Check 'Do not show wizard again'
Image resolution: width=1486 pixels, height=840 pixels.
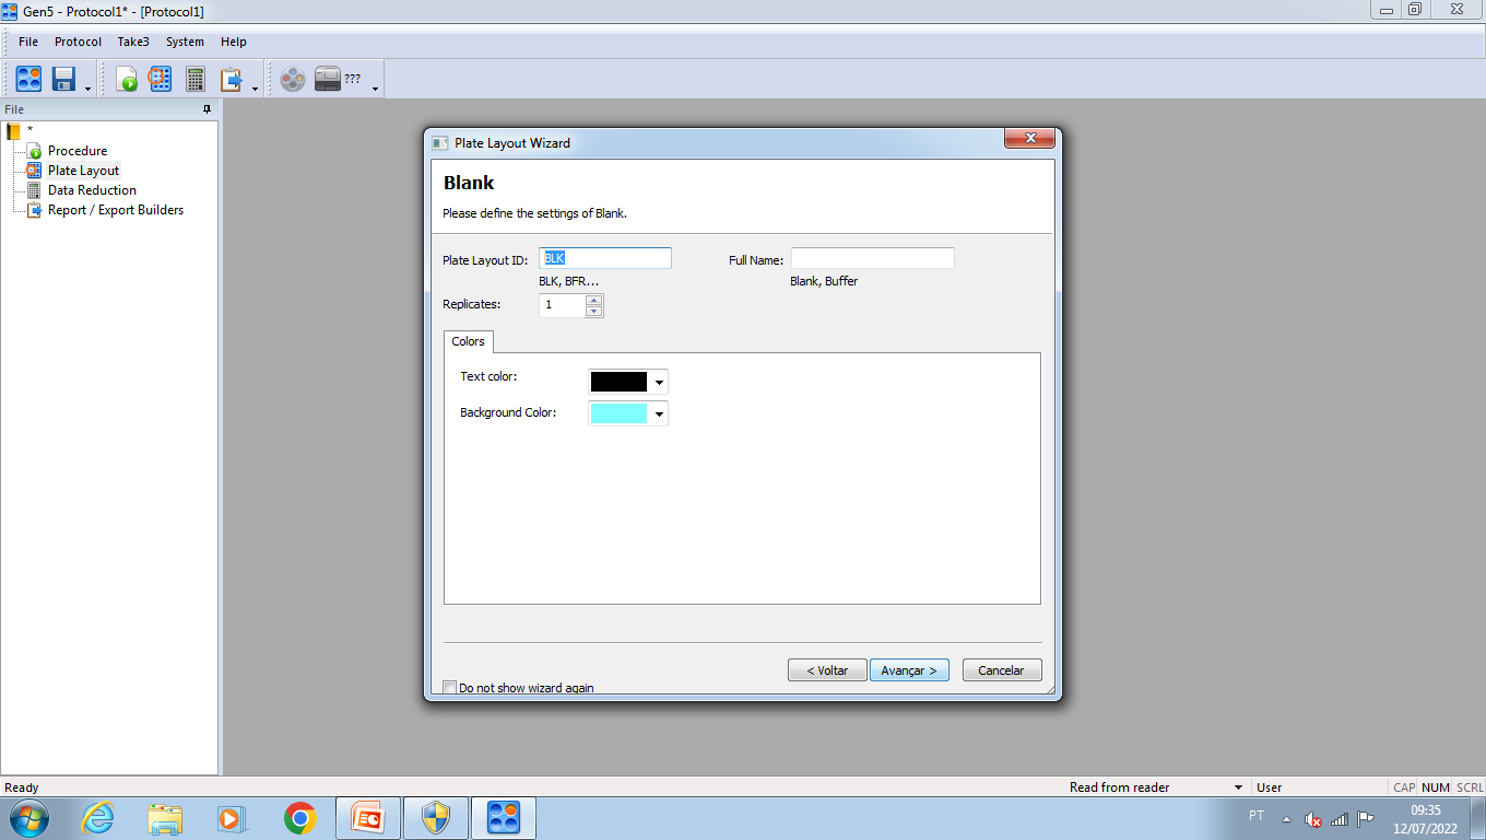coord(450,687)
